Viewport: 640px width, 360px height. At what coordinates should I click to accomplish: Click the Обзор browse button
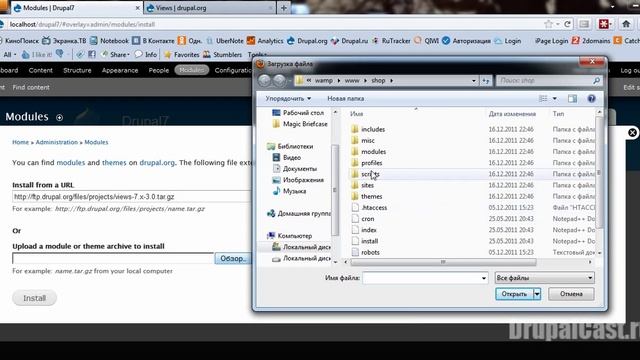click(x=233, y=258)
